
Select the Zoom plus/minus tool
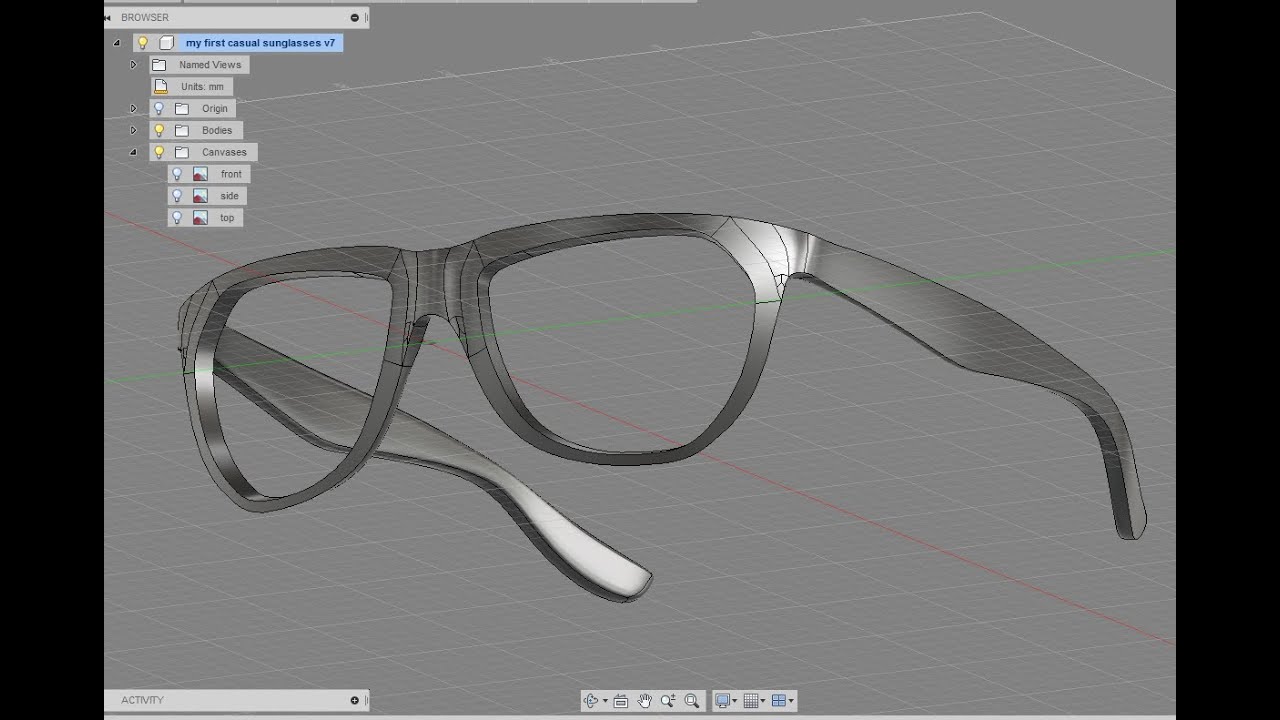pyautogui.click(x=668, y=701)
